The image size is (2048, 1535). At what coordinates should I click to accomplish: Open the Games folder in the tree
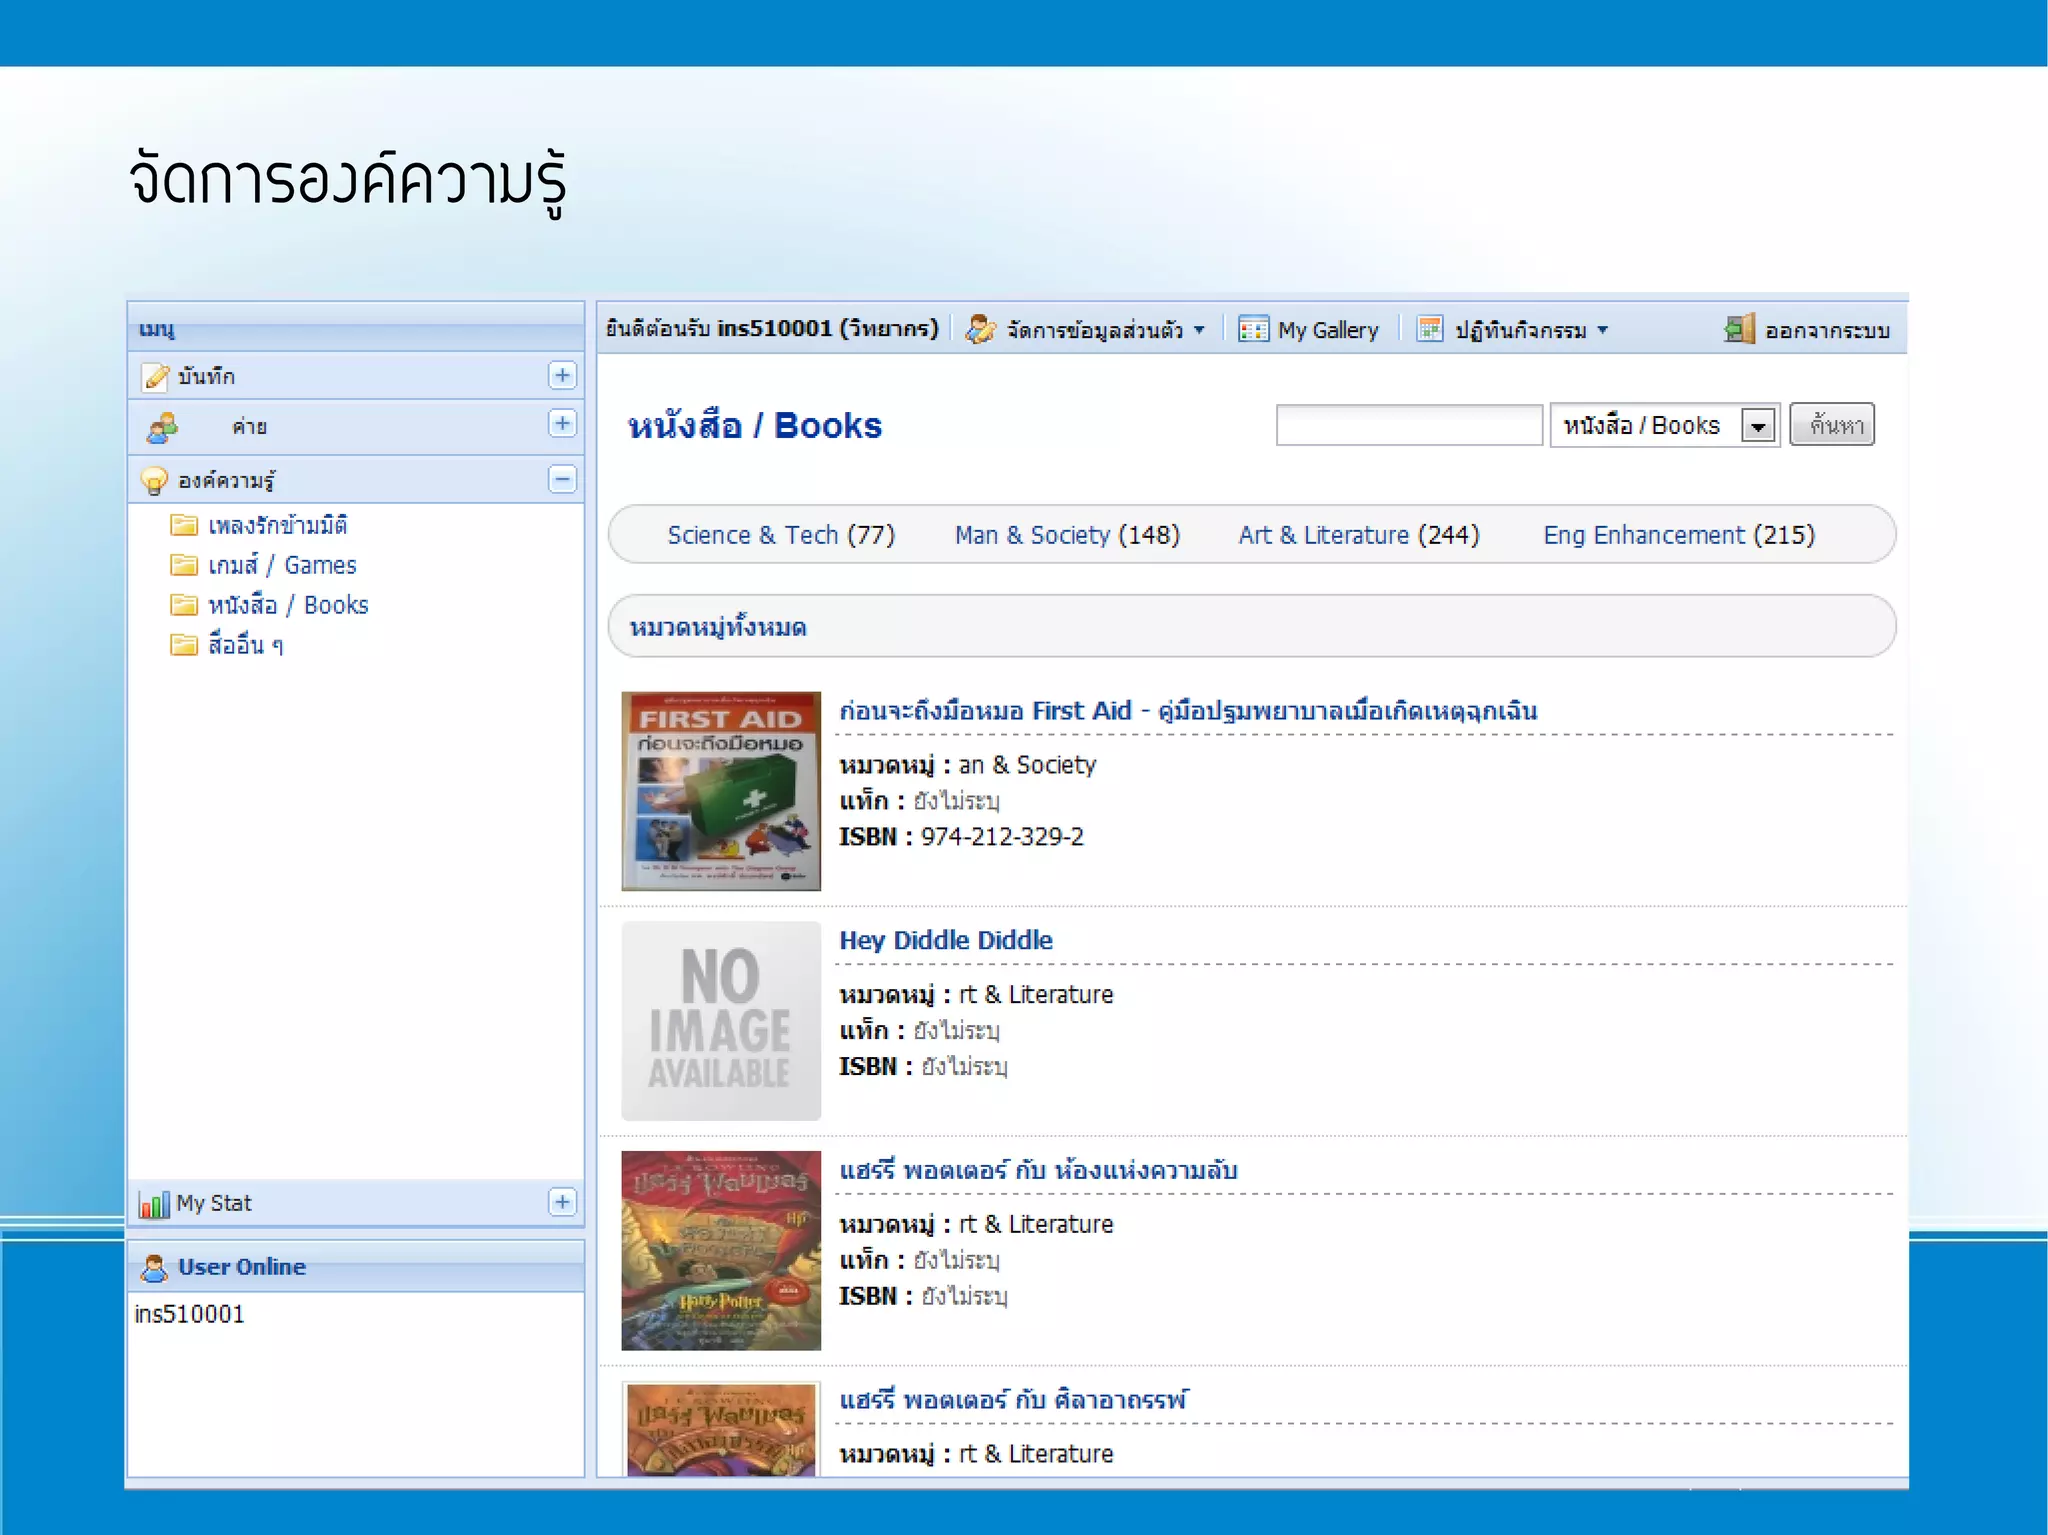(281, 566)
